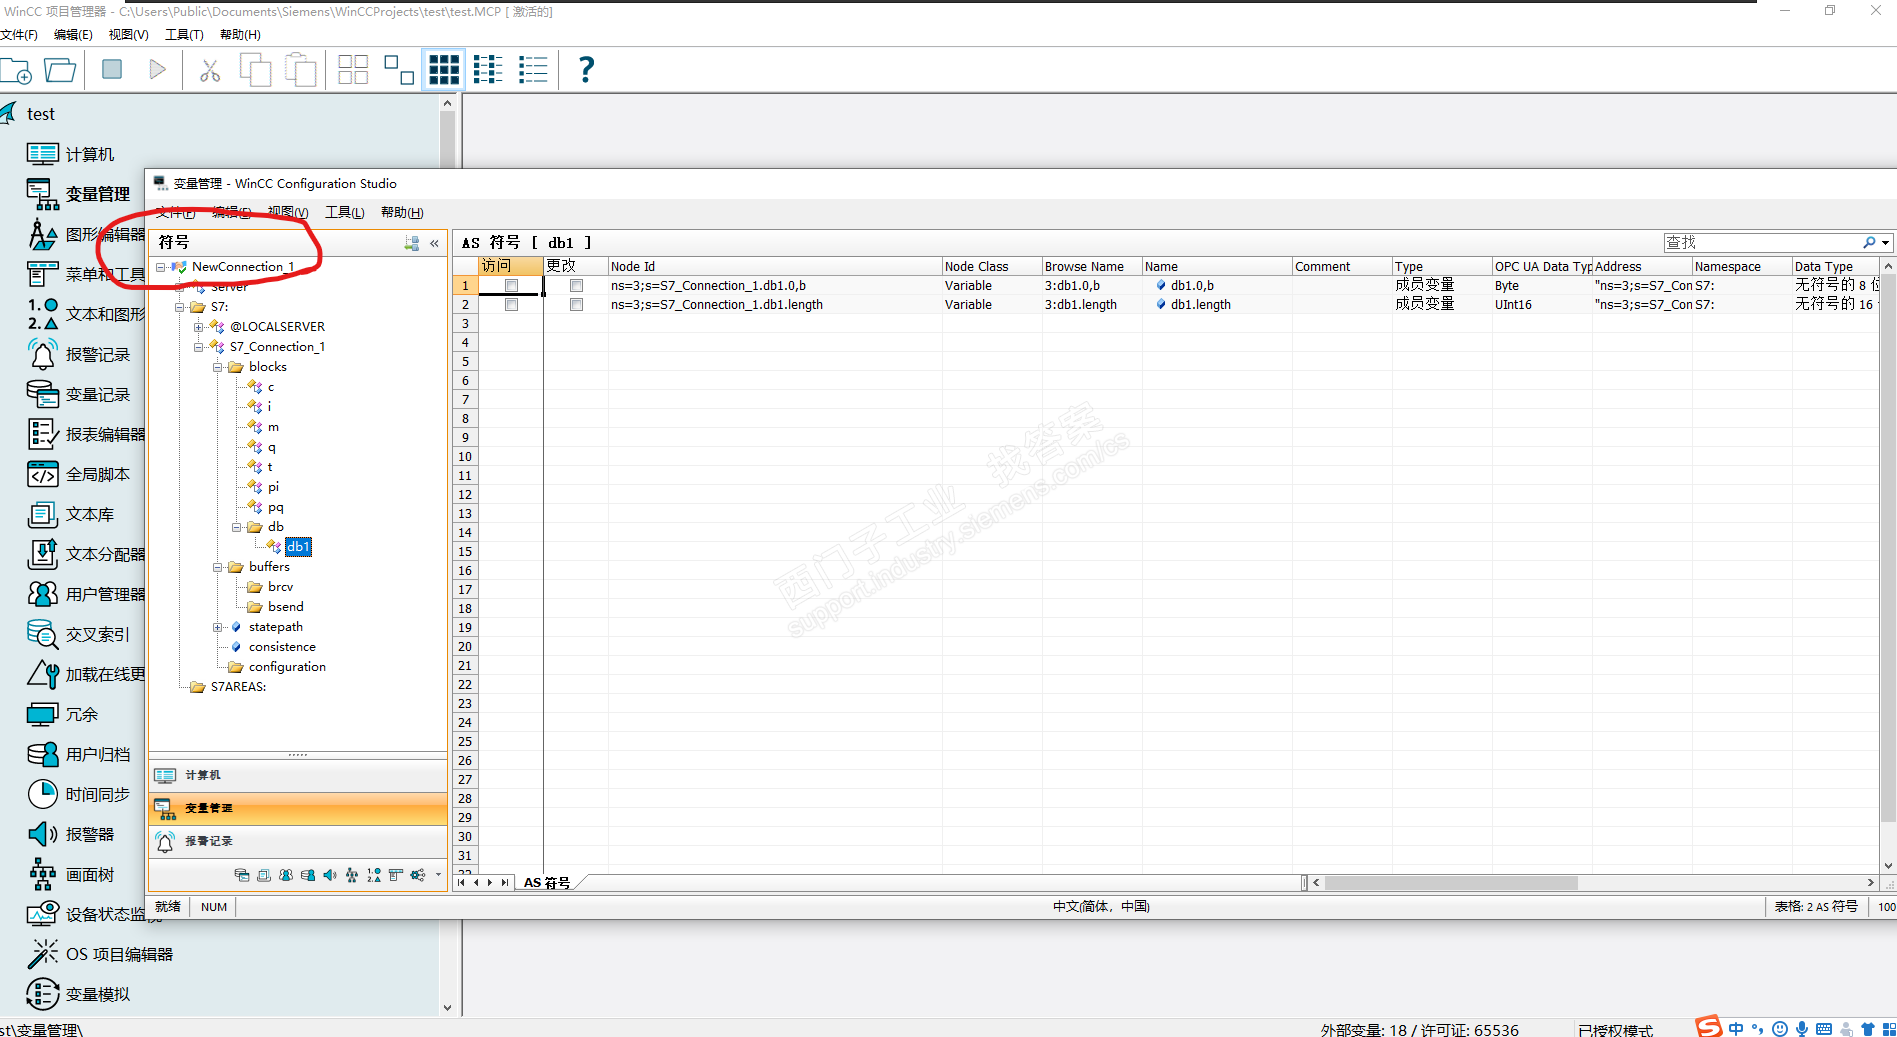Image resolution: width=1897 pixels, height=1037 pixels.
Task: Select the selected nine-square tiles view icon
Action: [443, 70]
